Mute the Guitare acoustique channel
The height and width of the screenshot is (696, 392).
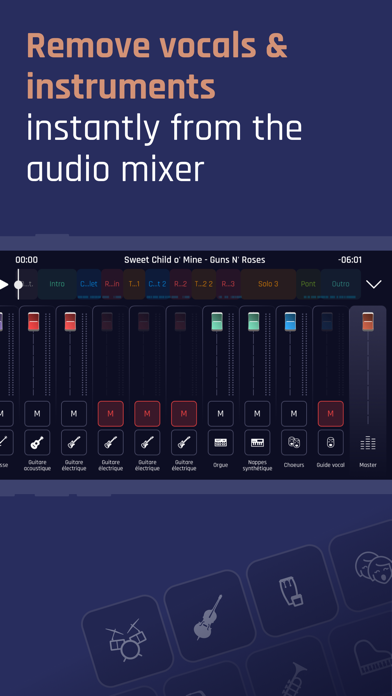37,414
